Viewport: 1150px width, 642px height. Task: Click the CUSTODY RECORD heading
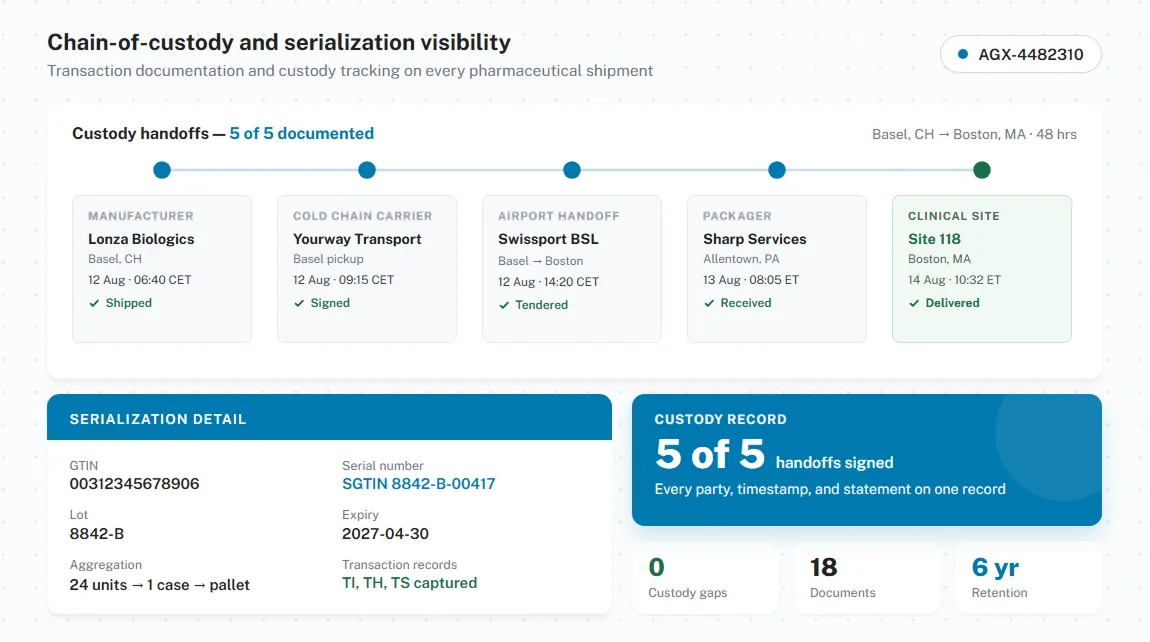pos(720,419)
